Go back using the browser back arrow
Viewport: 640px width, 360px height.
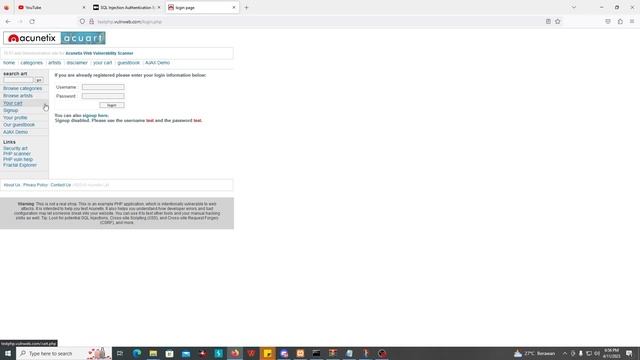(x=8, y=22)
